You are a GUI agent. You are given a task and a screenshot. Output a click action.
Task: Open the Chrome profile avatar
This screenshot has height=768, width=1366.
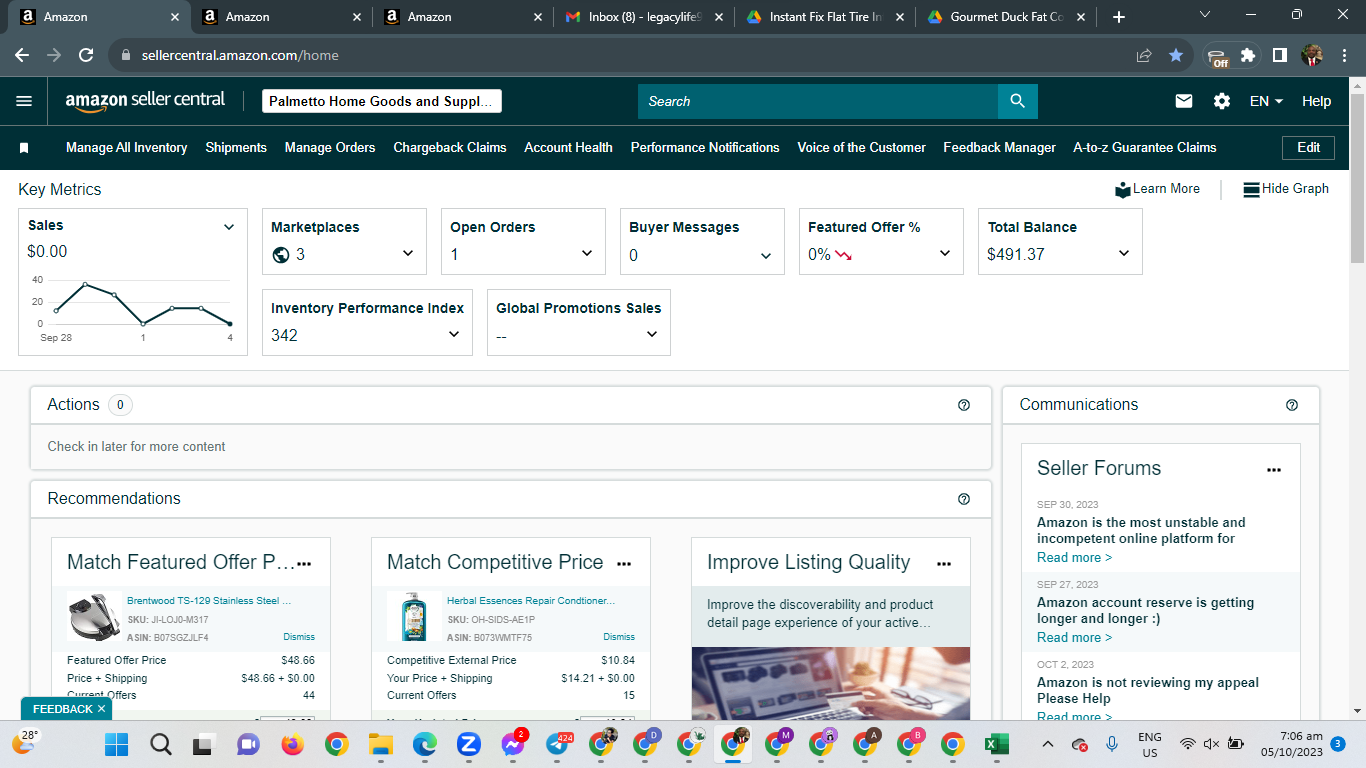pyautogui.click(x=1312, y=55)
